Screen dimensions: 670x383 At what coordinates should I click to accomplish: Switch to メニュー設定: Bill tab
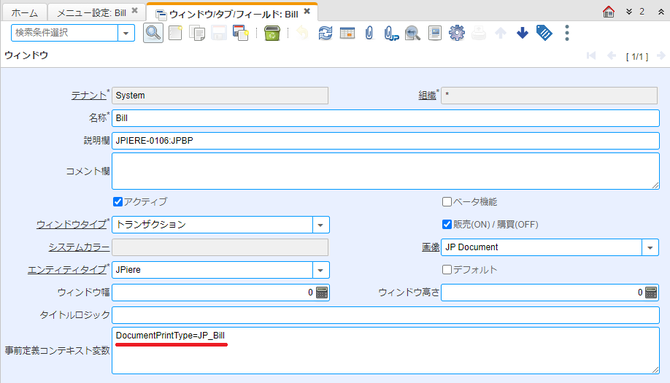(x=91, y=13)
